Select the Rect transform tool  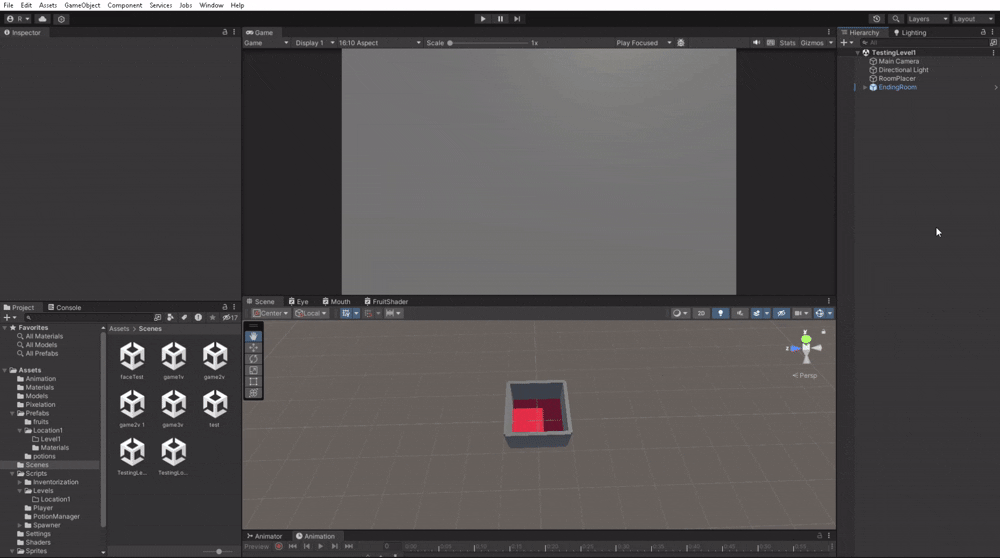click(253, 381)
